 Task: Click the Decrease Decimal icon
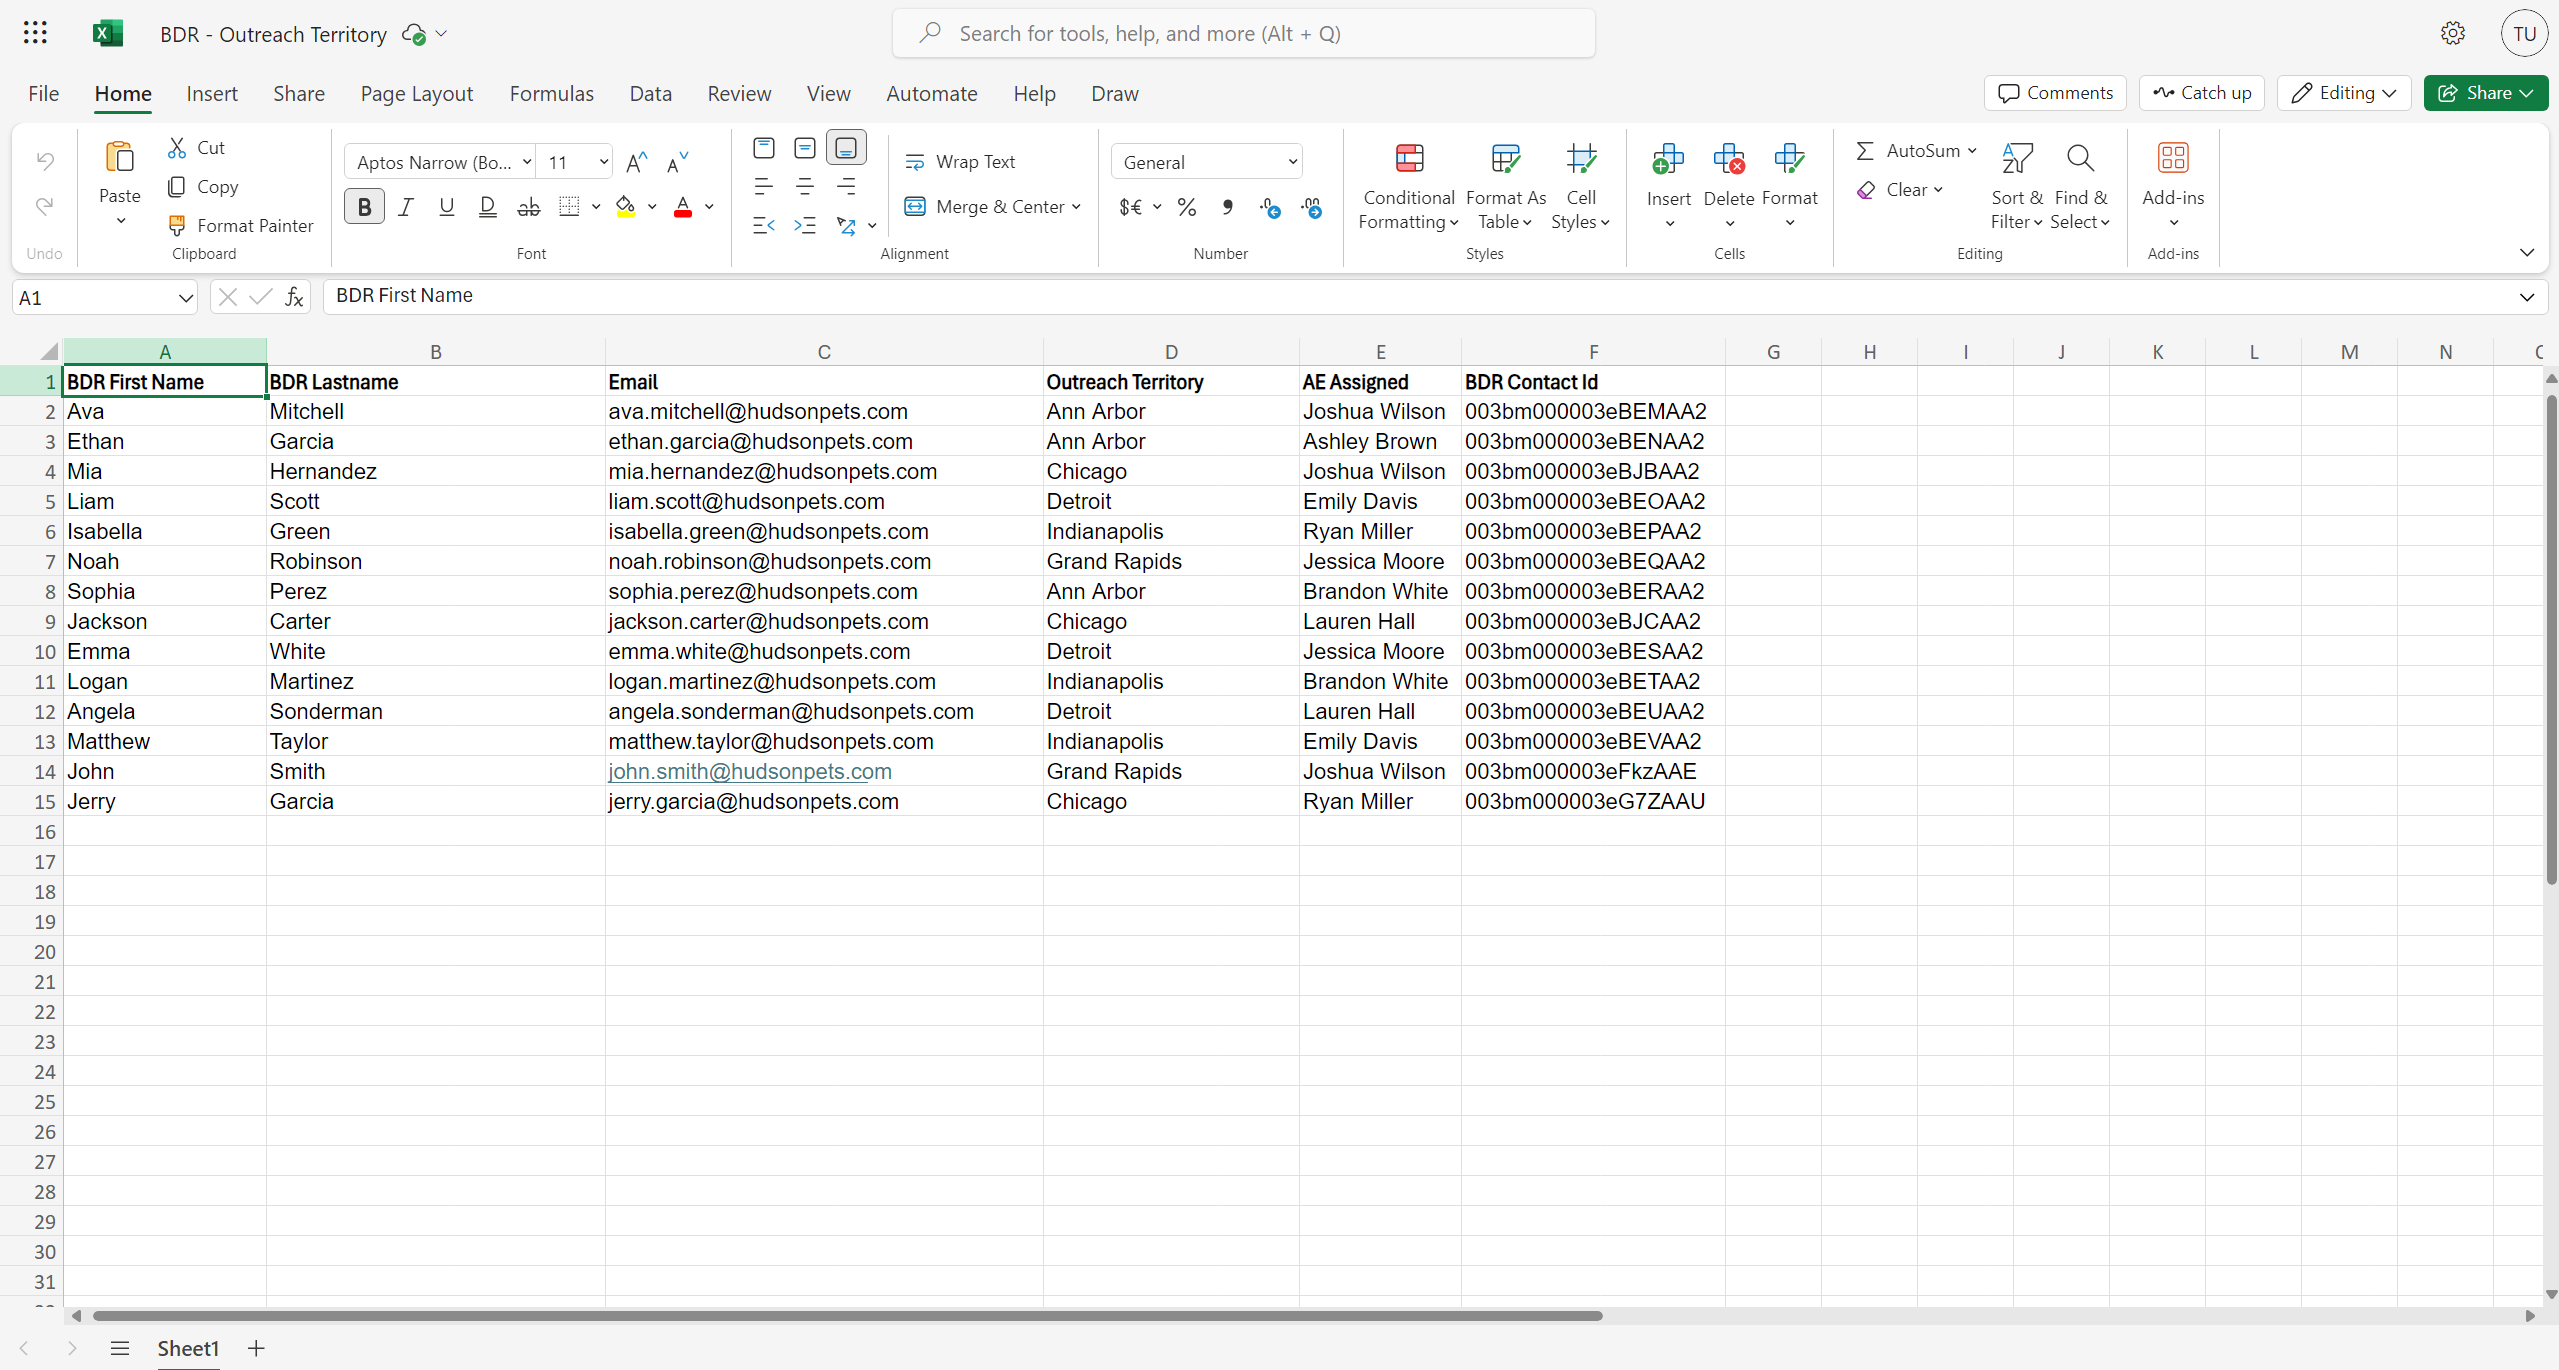pyautogui.click(x=1312, y=207)
